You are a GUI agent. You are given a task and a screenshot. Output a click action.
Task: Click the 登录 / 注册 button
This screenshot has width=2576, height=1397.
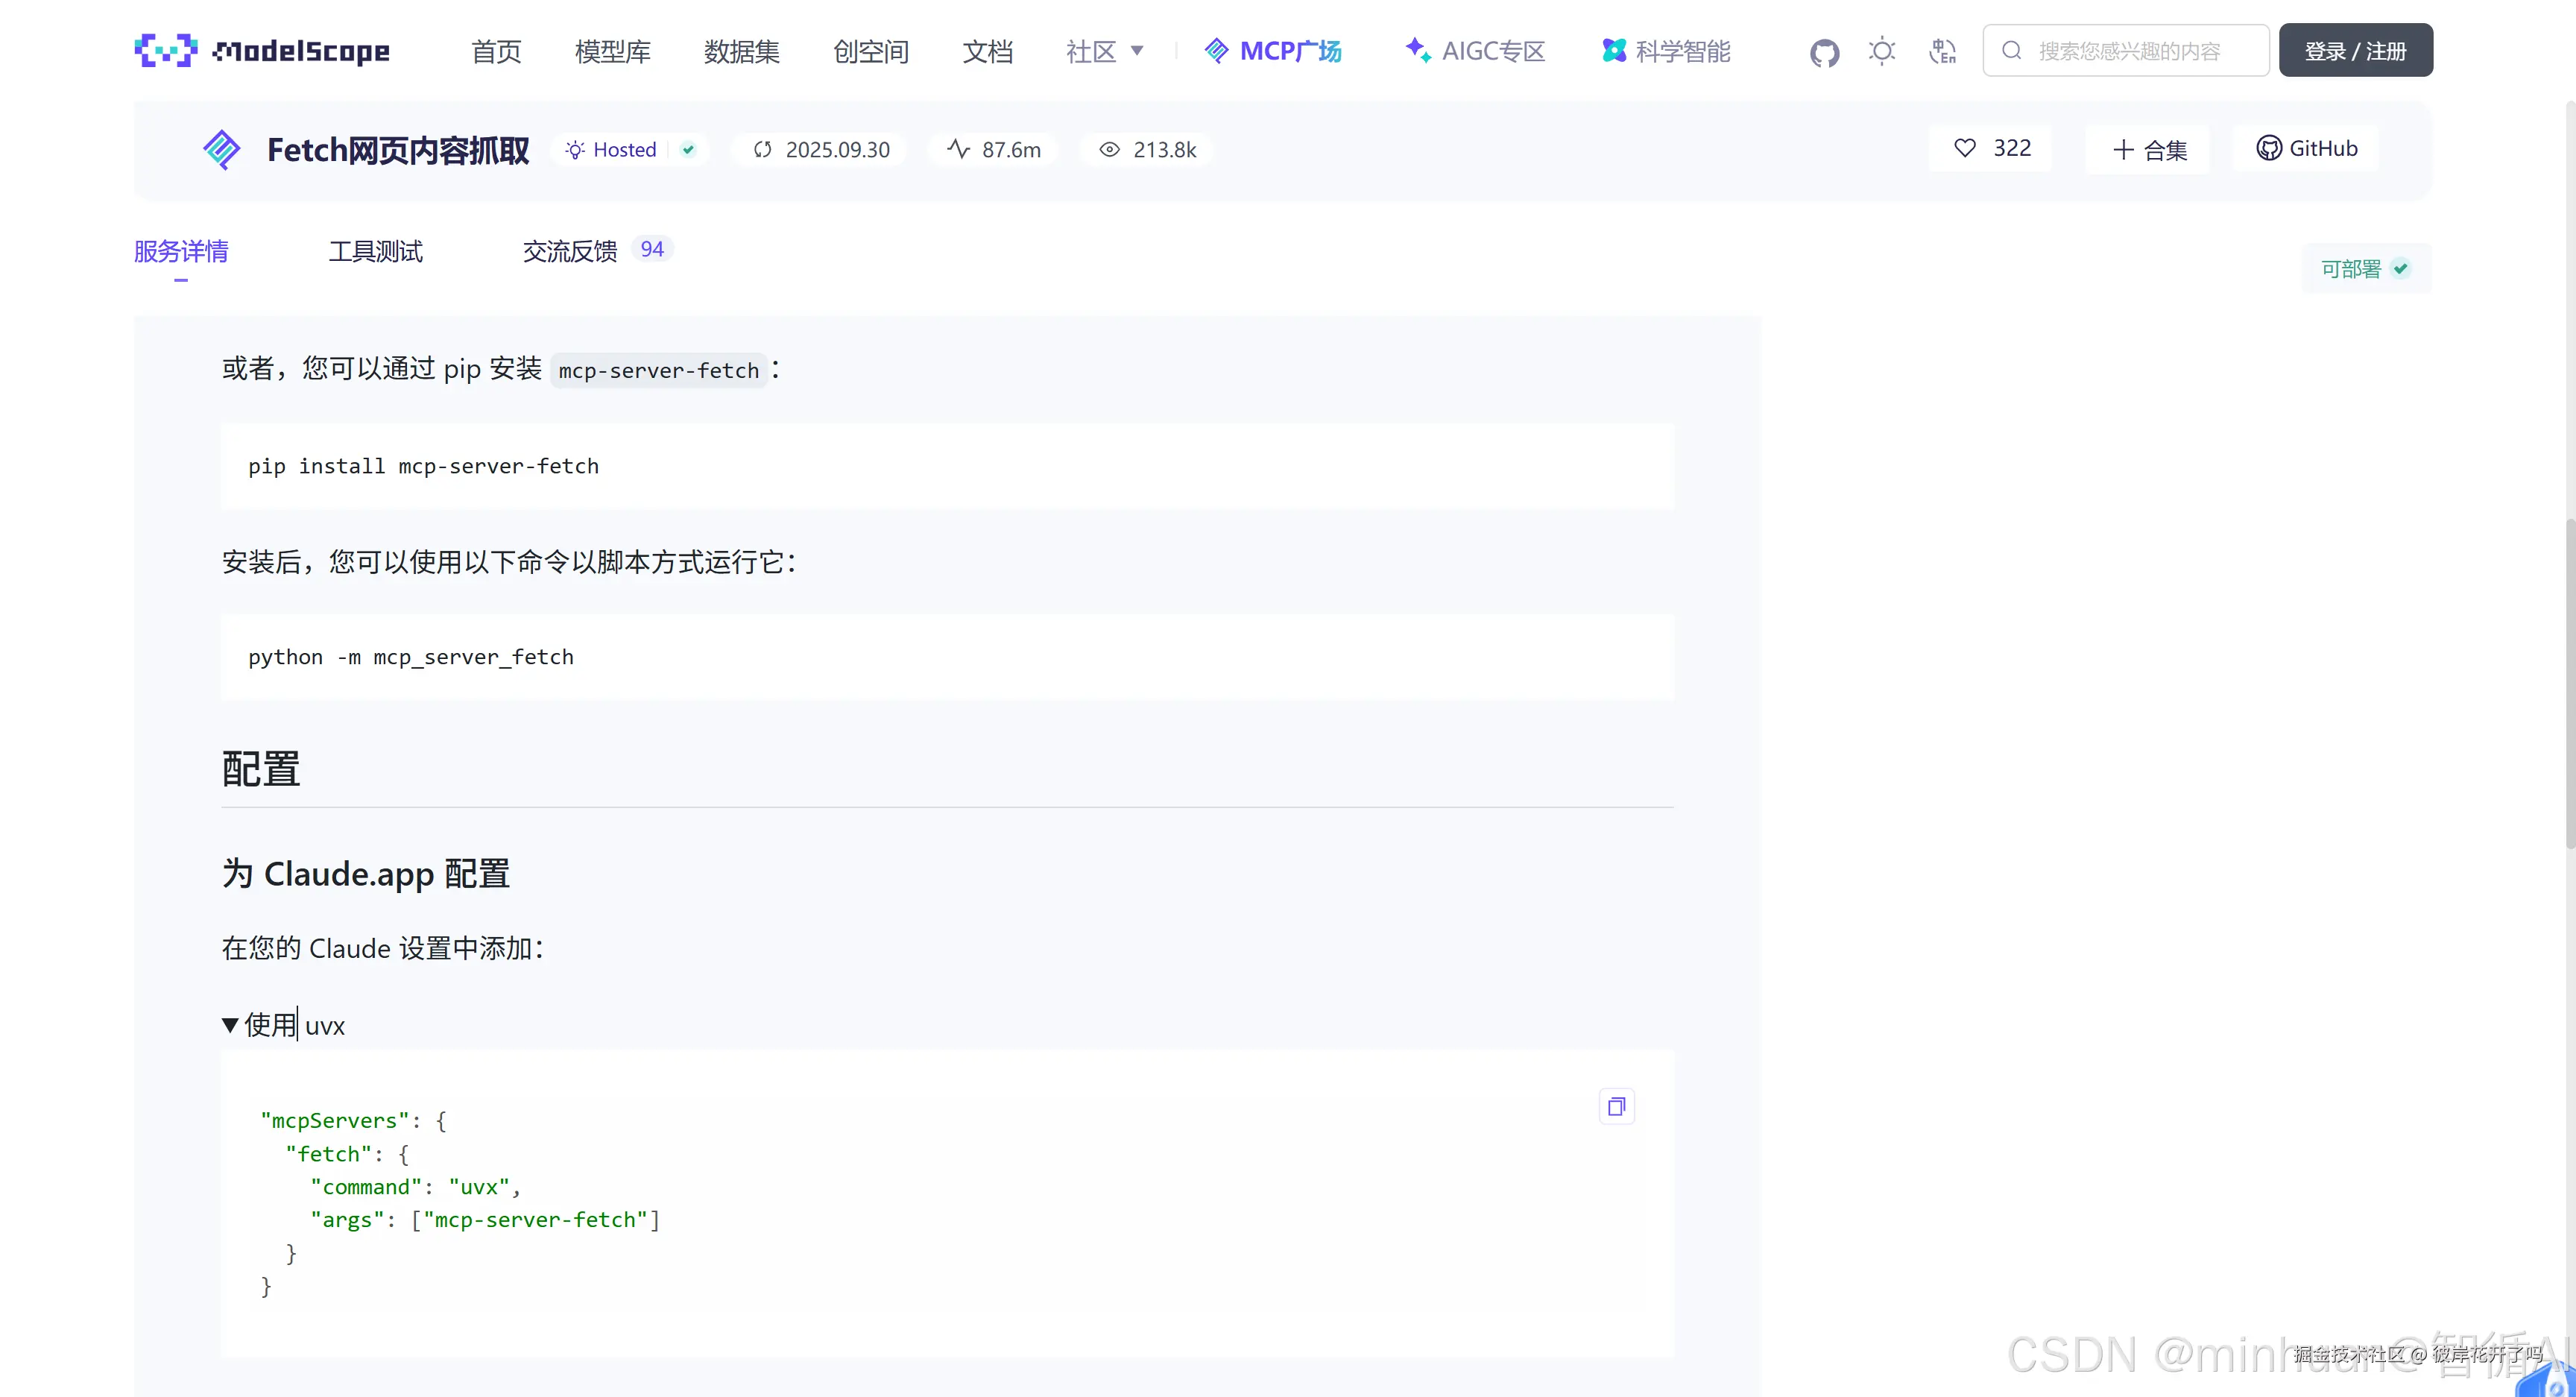pos(2355,51)
